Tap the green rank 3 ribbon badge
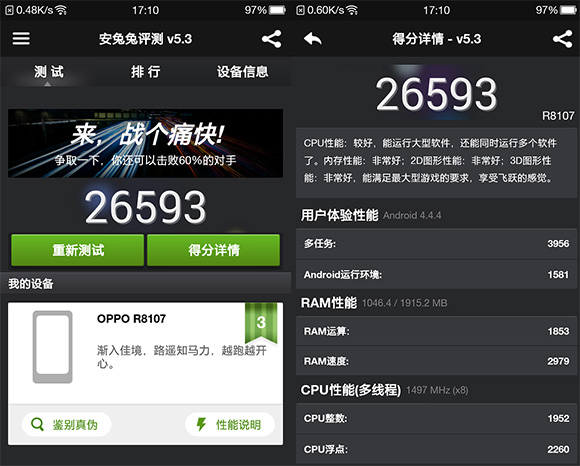 (x=261, y=323)
